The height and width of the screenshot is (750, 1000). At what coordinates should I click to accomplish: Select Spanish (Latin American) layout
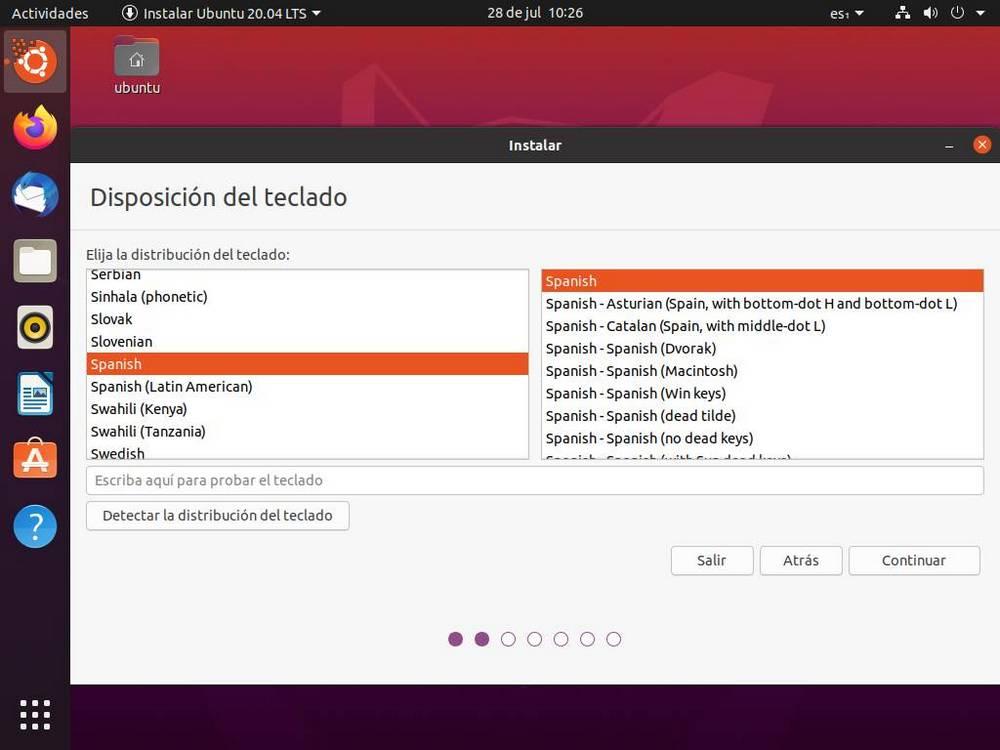click(171, 386)
